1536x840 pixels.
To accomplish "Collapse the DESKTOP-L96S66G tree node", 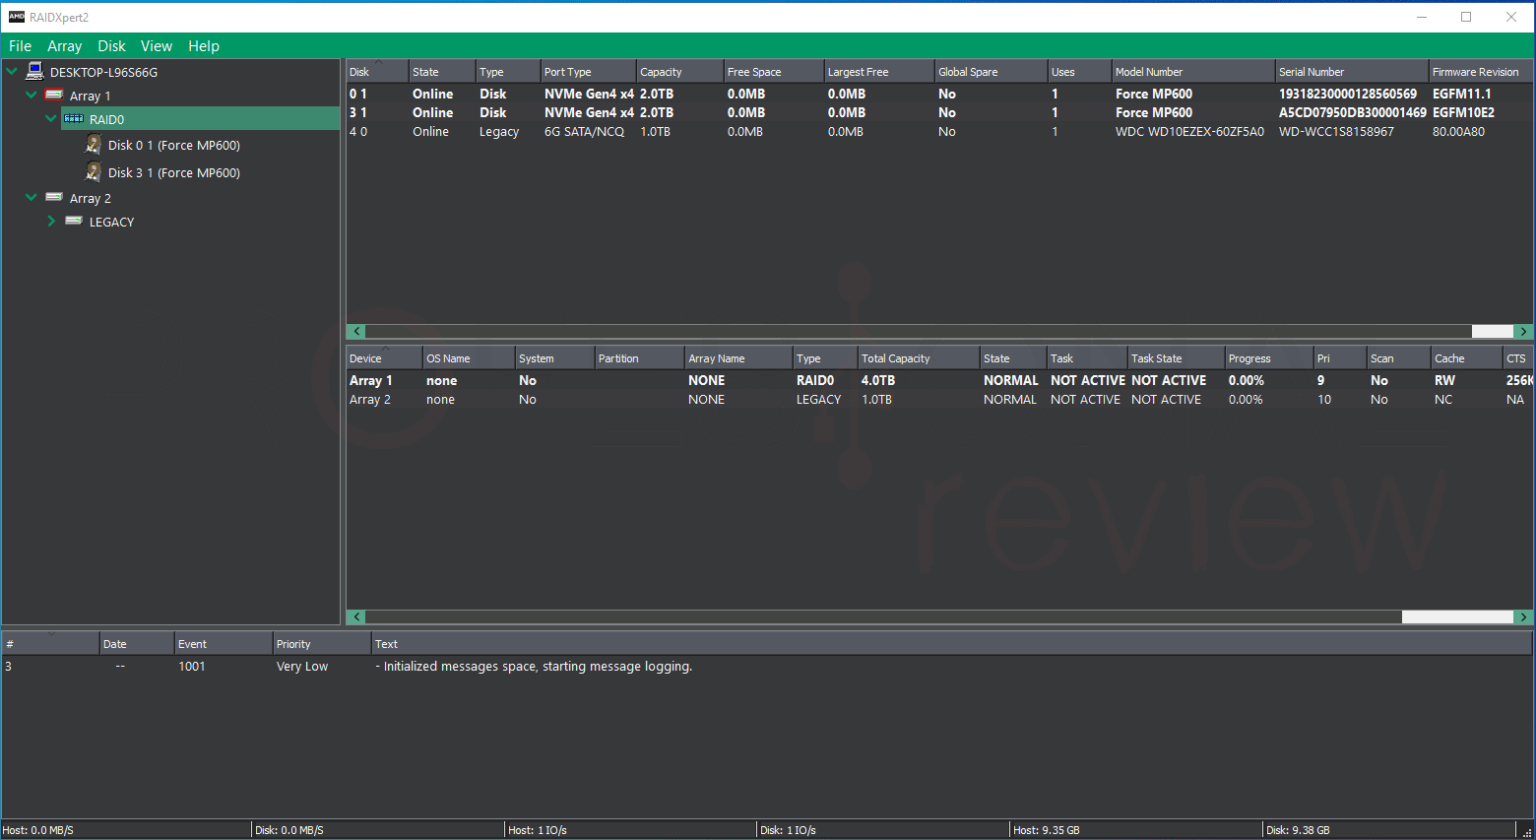I will [x=11, y=72].
